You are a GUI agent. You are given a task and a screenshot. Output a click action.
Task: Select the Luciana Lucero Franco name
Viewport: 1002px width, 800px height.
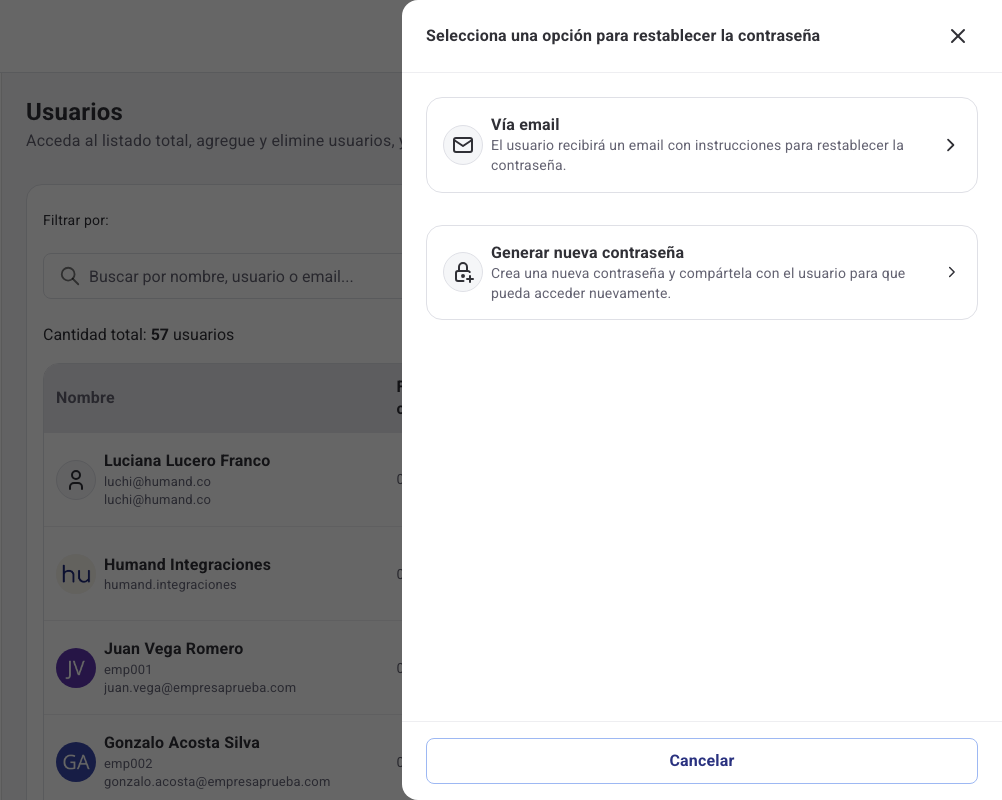(x=187, y=461)
